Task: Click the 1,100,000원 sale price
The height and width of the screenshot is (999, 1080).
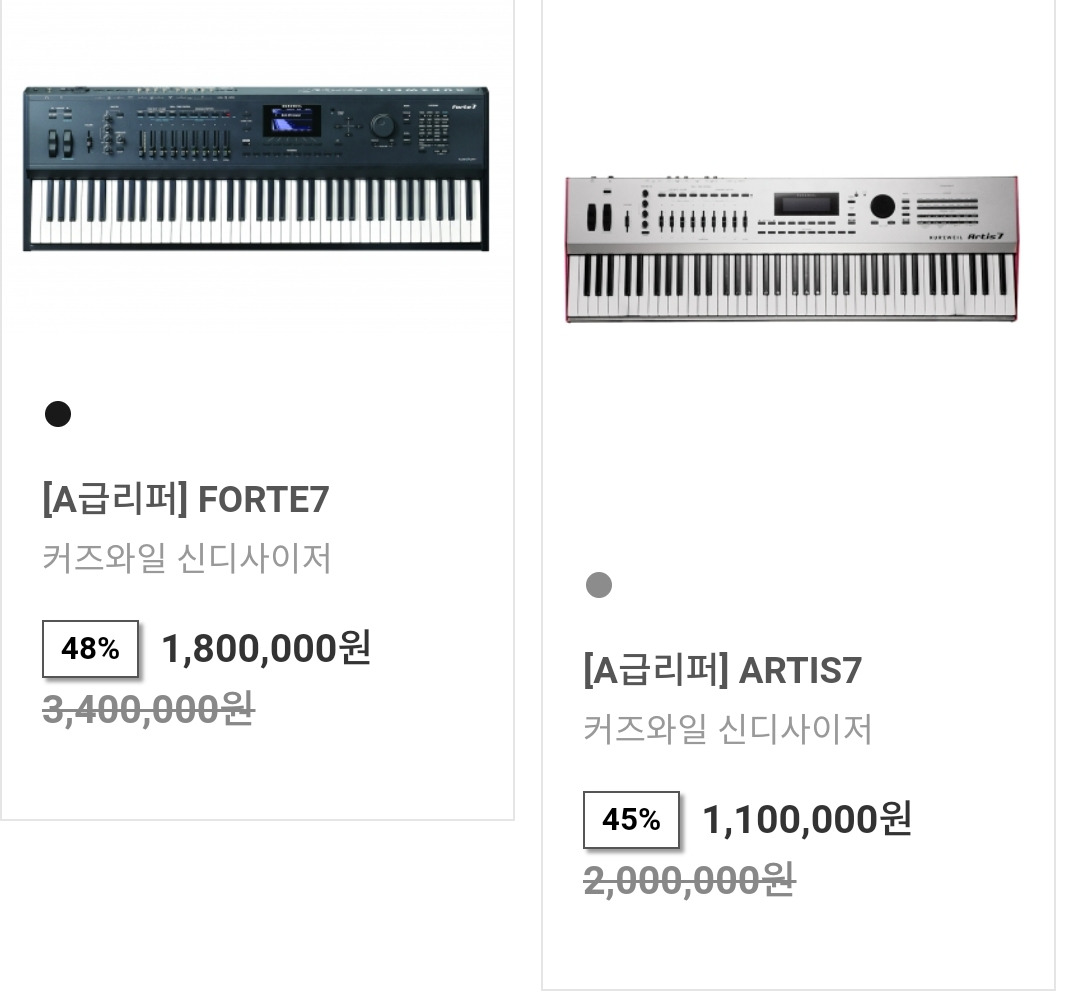Action: tap(807, 819)
